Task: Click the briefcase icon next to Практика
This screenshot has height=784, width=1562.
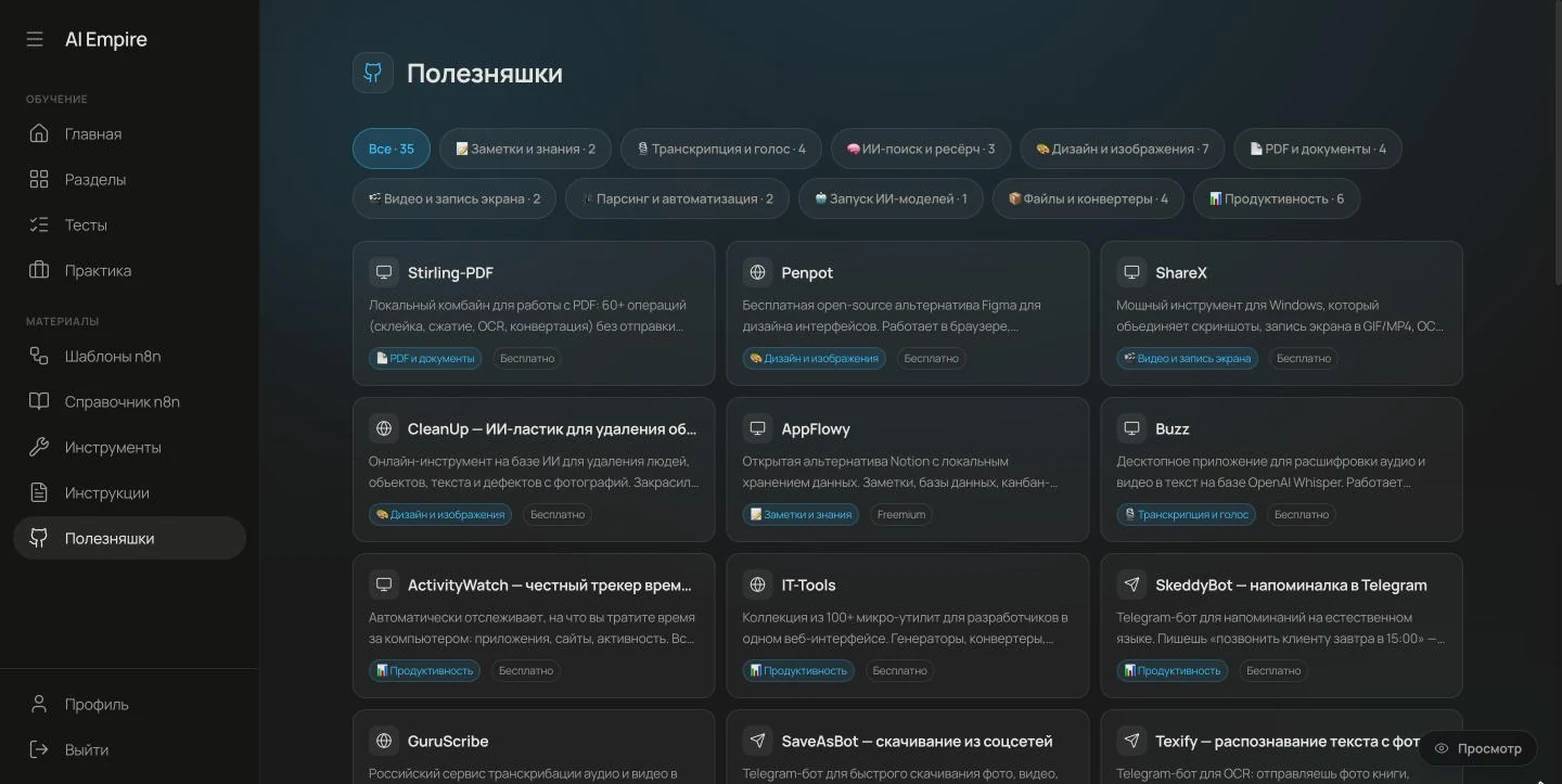Action: point(39,271)
